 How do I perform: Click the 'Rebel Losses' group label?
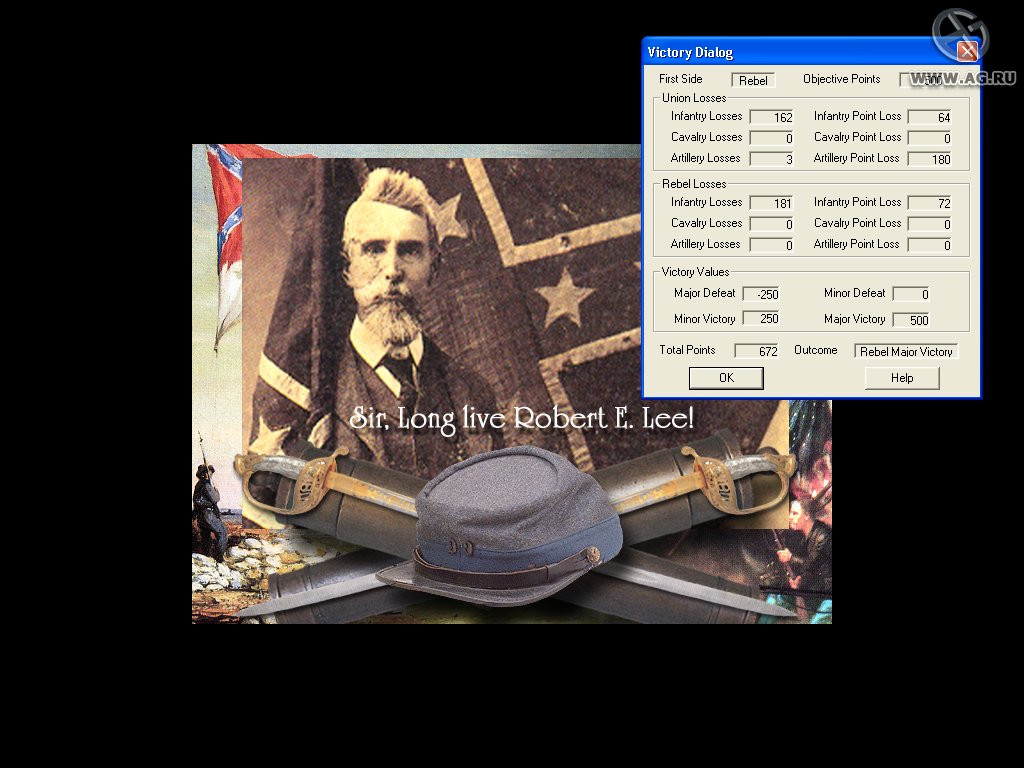tap(694, 184)
